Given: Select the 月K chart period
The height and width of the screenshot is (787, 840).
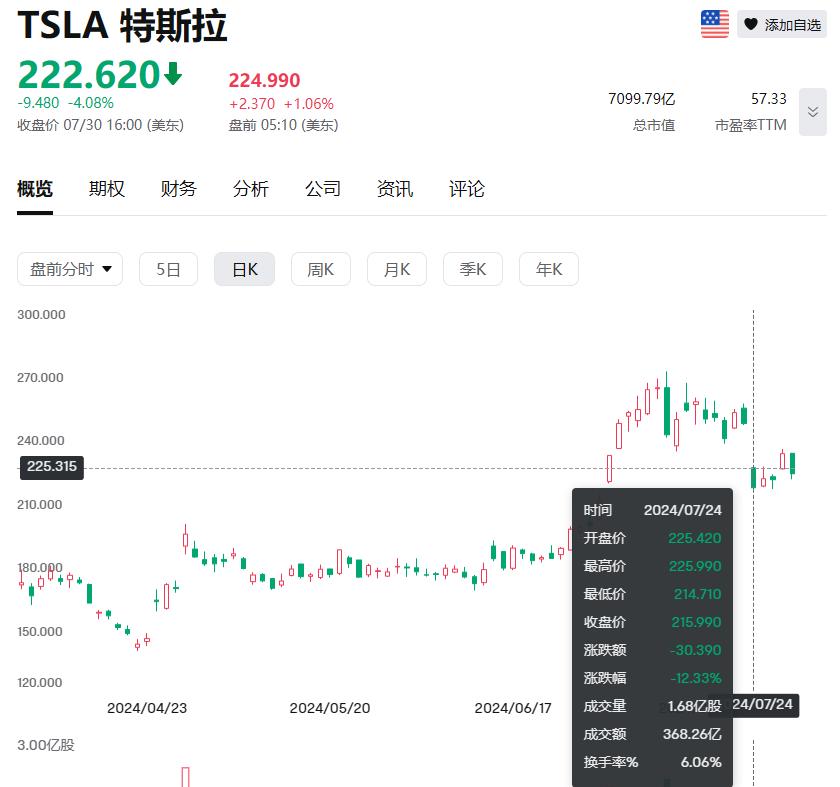Looking at the screenshot, I should (396, 269).
